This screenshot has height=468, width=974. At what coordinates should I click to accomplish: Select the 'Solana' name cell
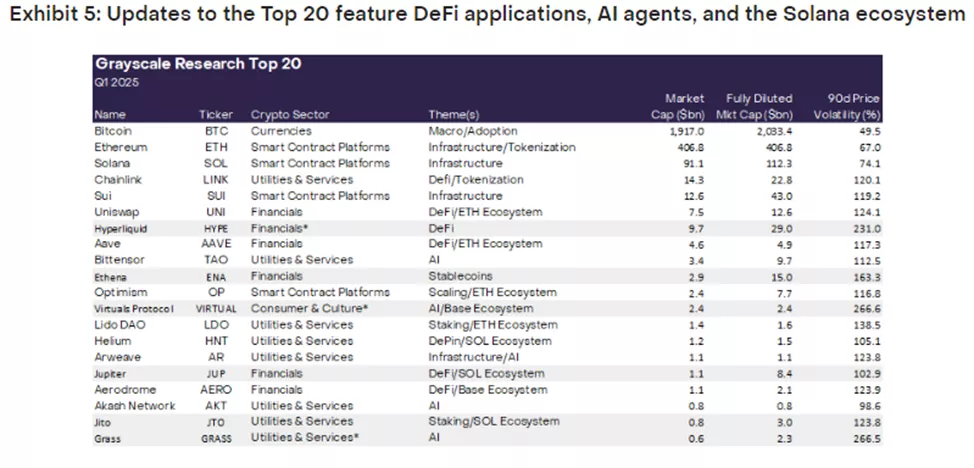[x=112, y=163]
